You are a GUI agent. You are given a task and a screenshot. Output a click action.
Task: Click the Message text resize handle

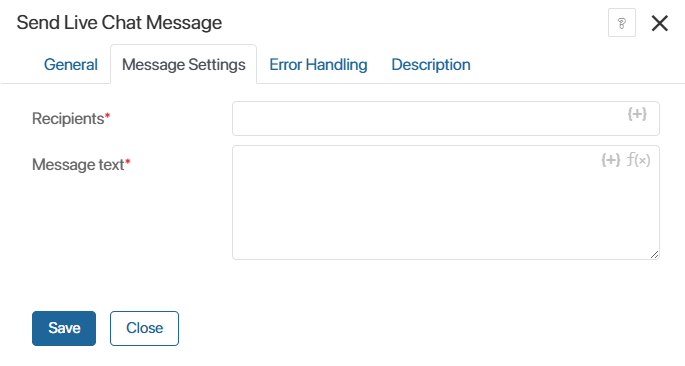pyautogui.click(x=654, y=255)
